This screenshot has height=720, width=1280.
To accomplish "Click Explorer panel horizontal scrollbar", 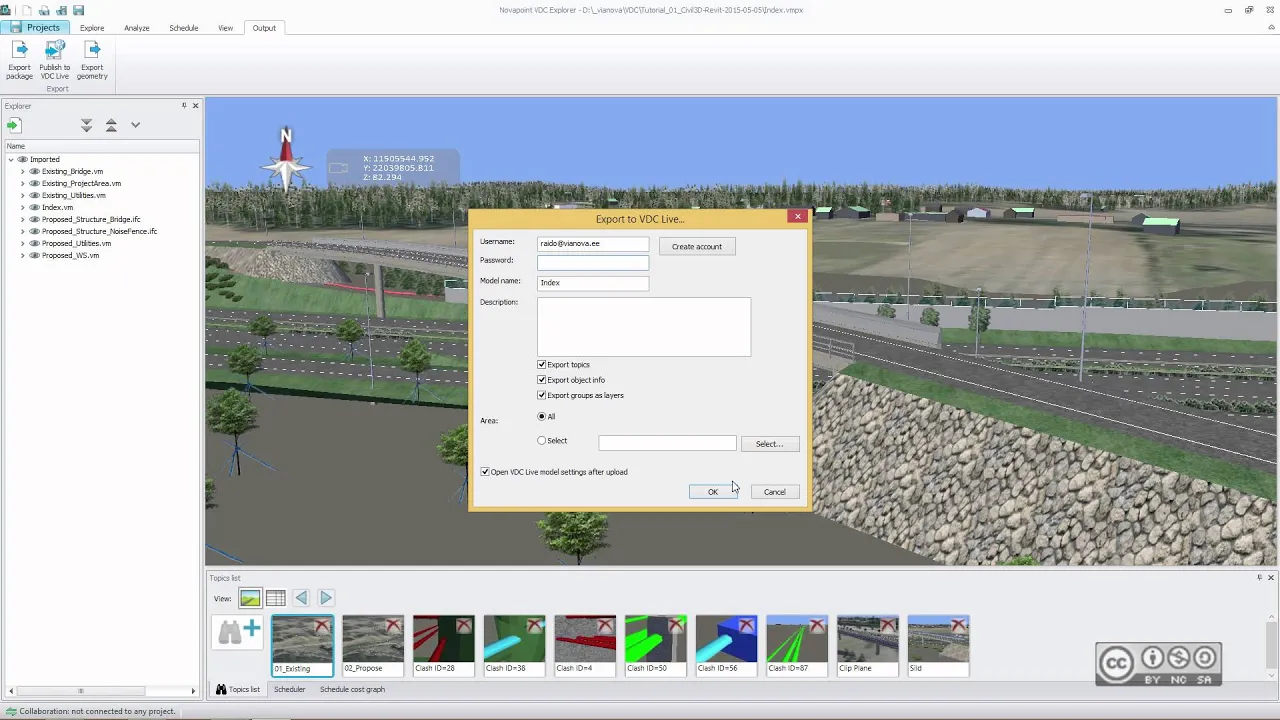I will click(x=80, y=691).
